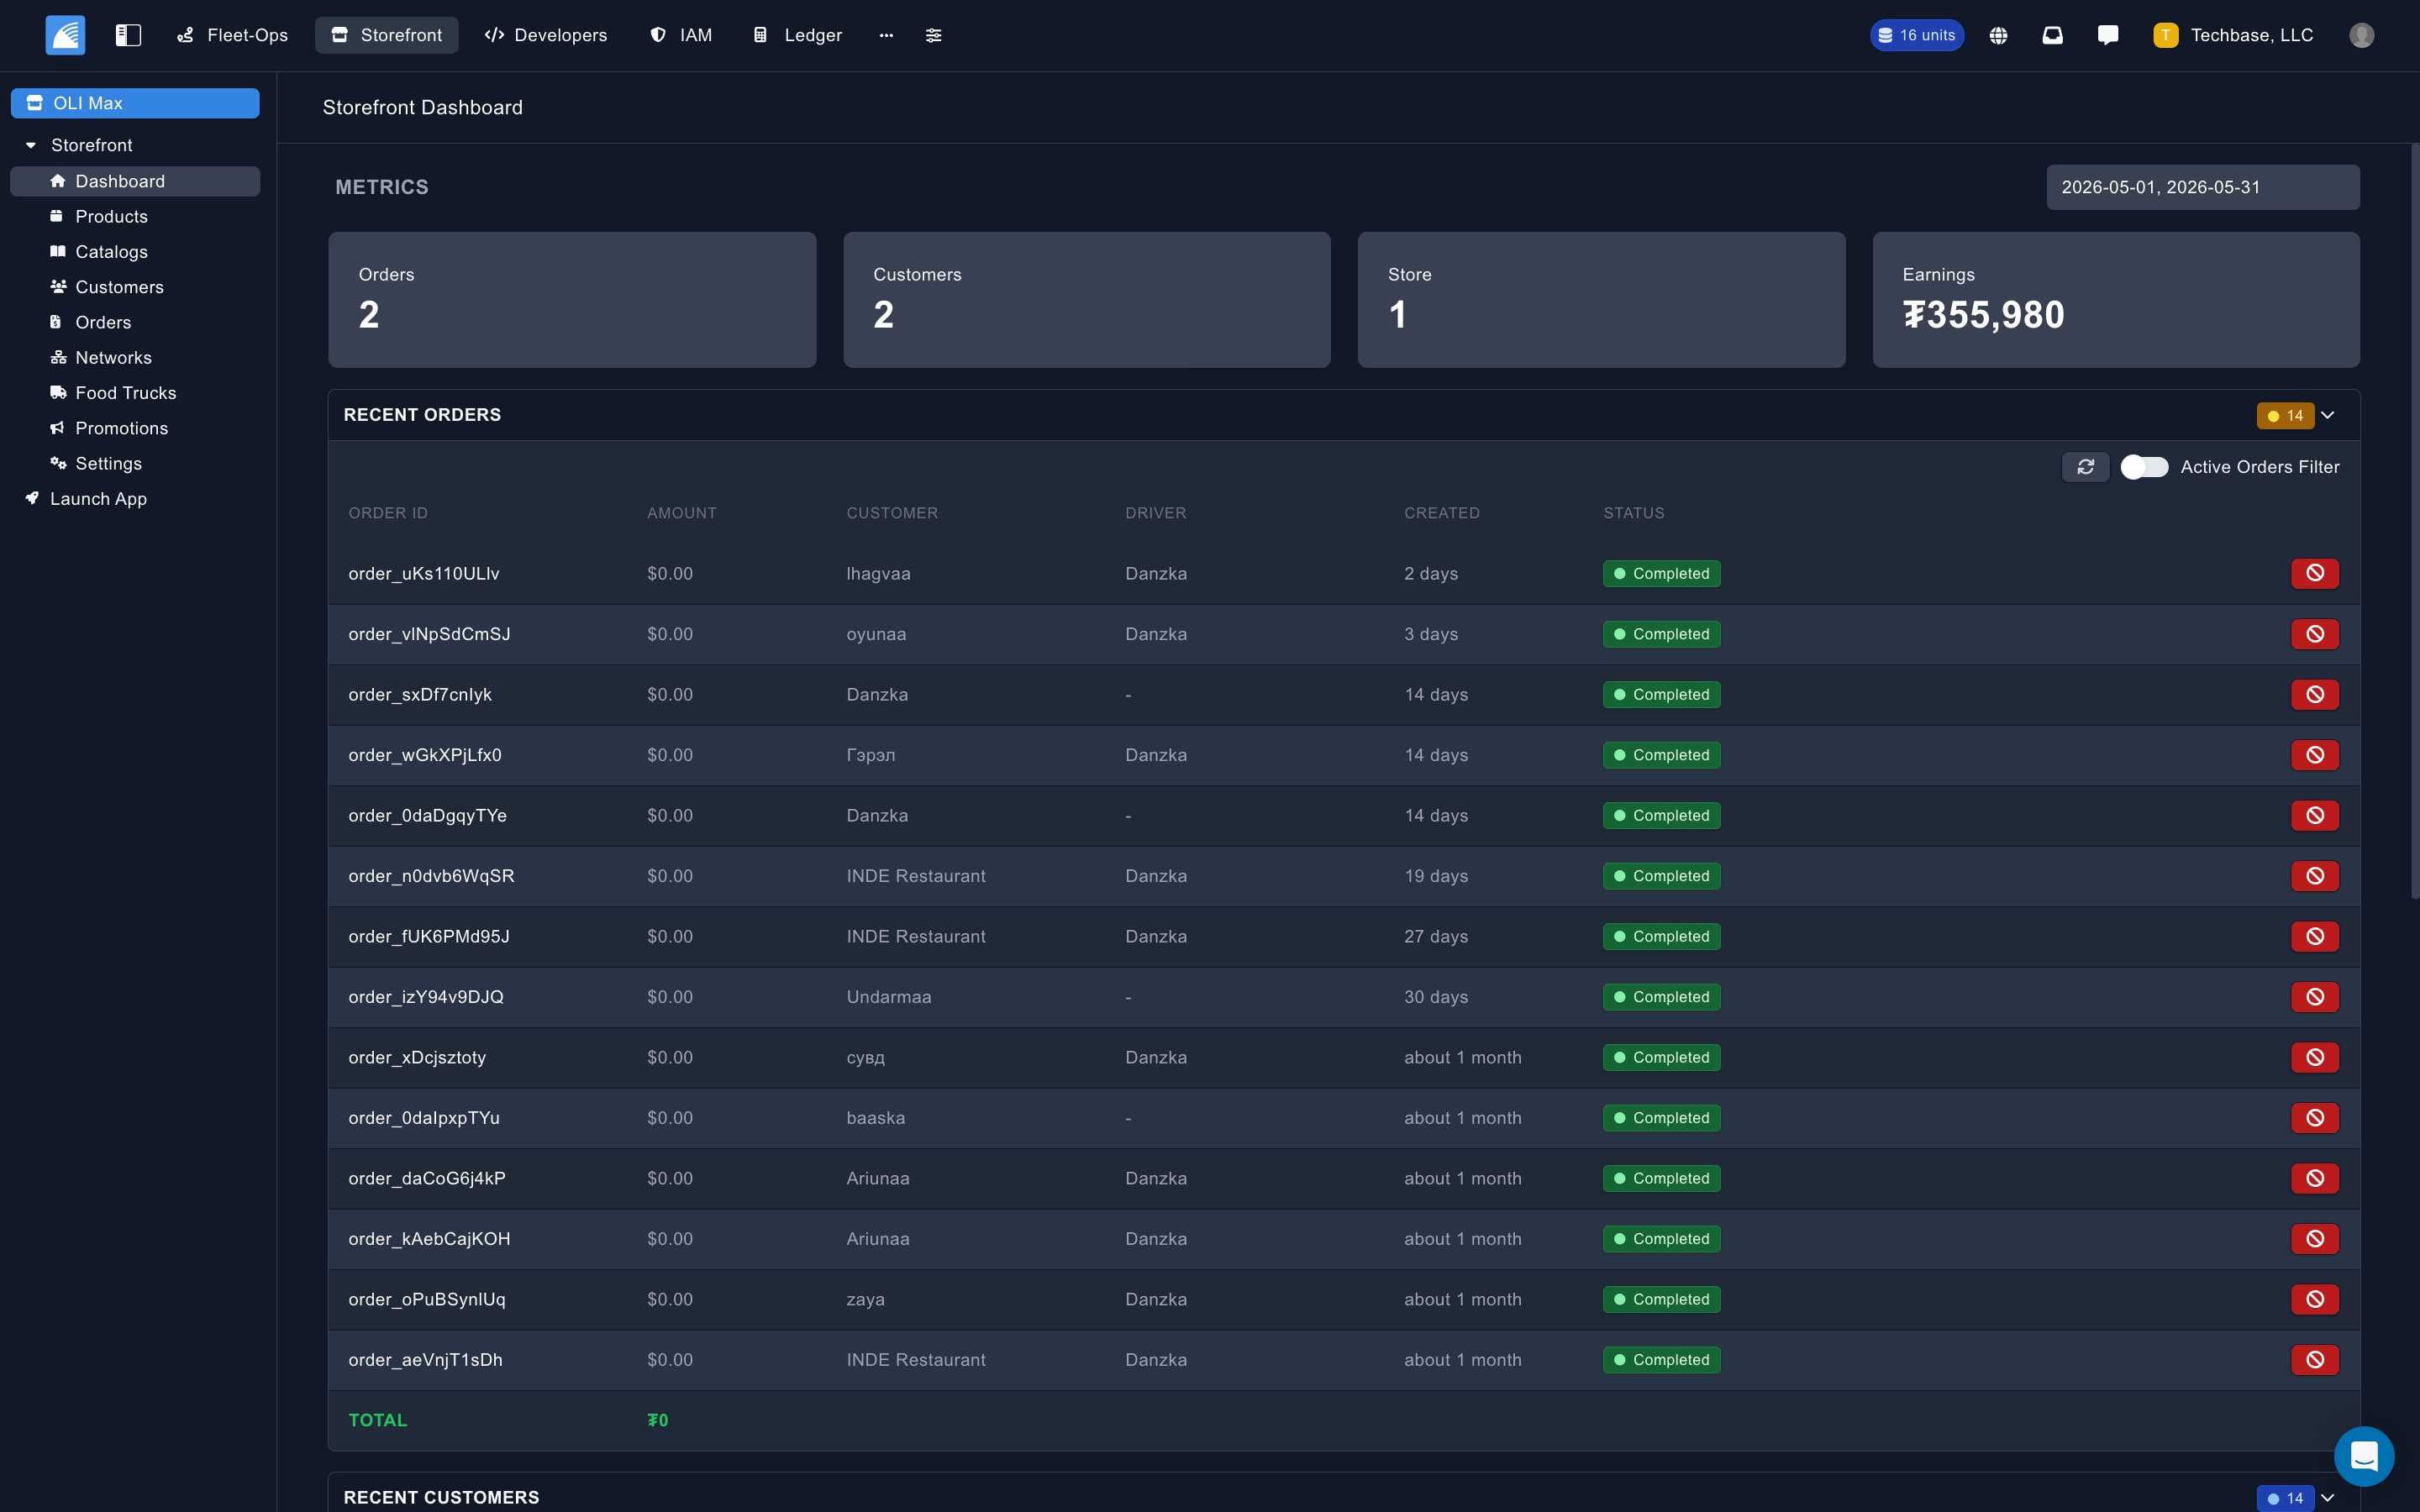2420x1512 pixels.
Task: Cancel order_oPuBSynlUq with red icon
Action: [x=2314, y=1299]
